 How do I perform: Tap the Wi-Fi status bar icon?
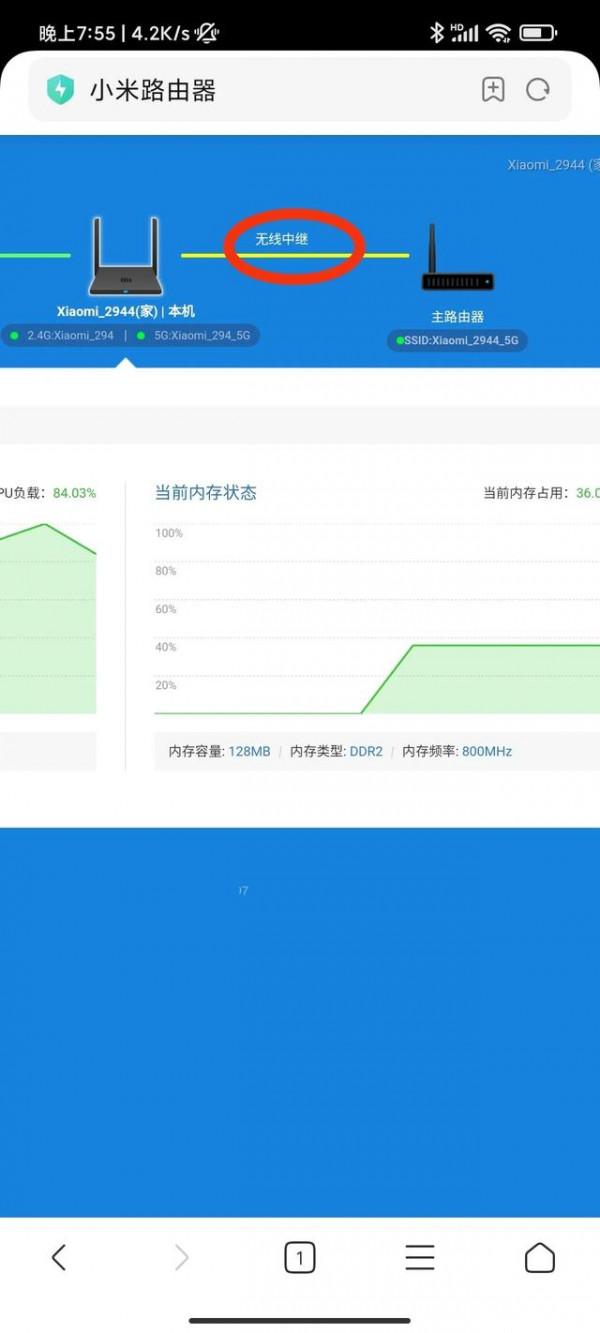click(498, 33)
